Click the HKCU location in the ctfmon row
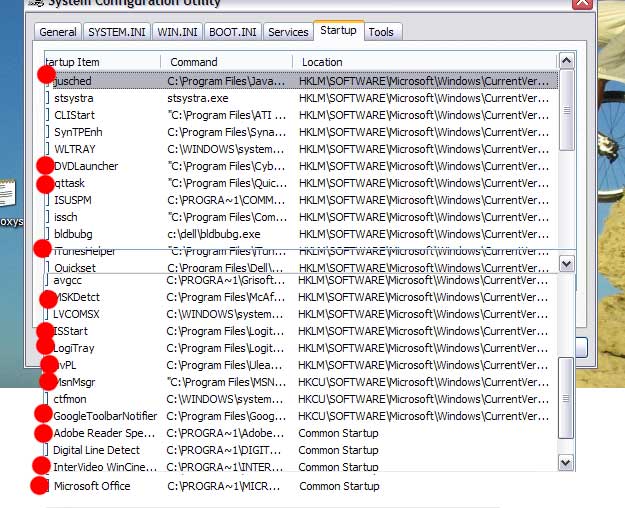 (x=424, y=399)
